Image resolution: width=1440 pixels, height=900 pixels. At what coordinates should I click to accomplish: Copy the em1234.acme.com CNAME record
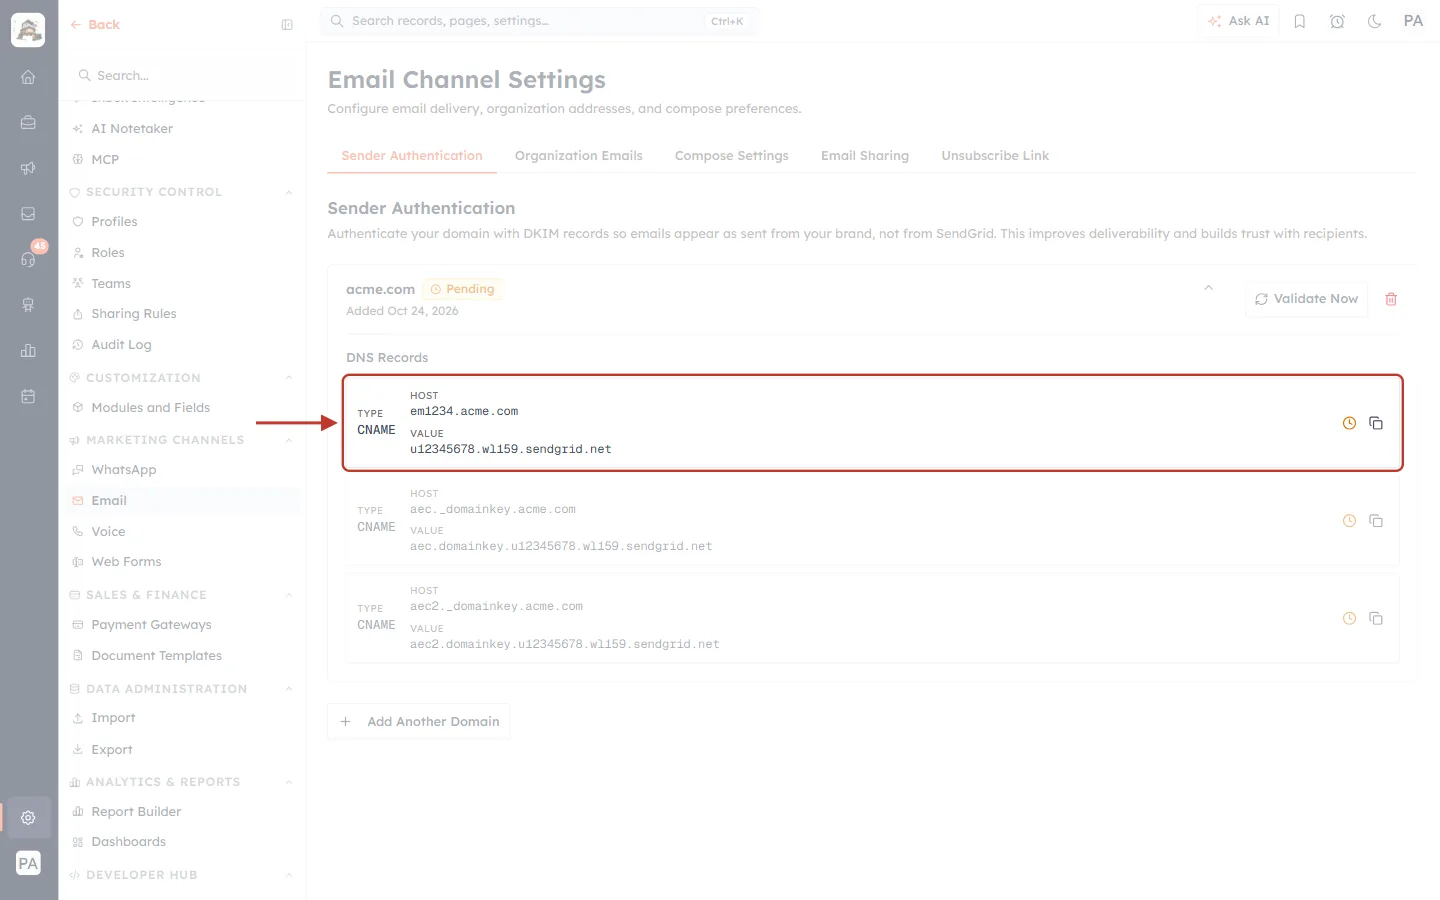tap(1376, 423)
